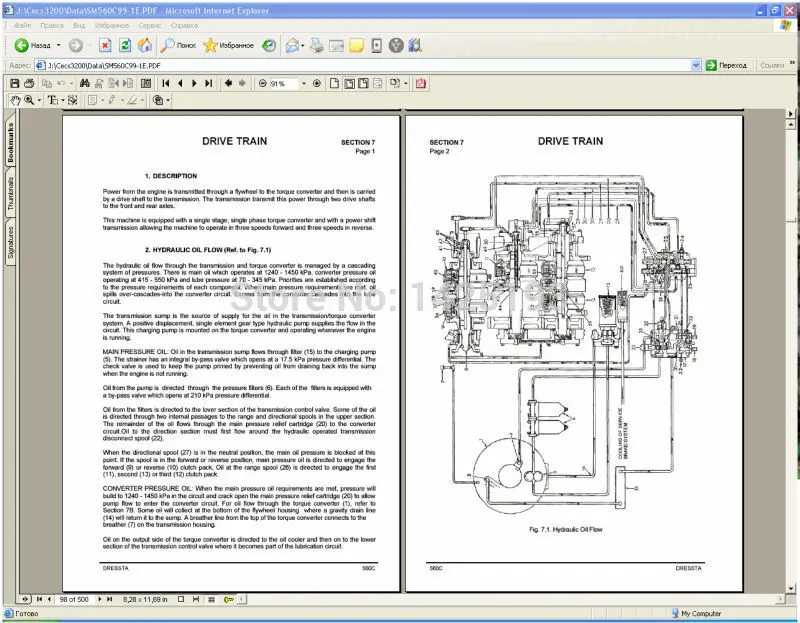Open the Файл menu
Screen dimensions: 800x623
pos(22,24)
